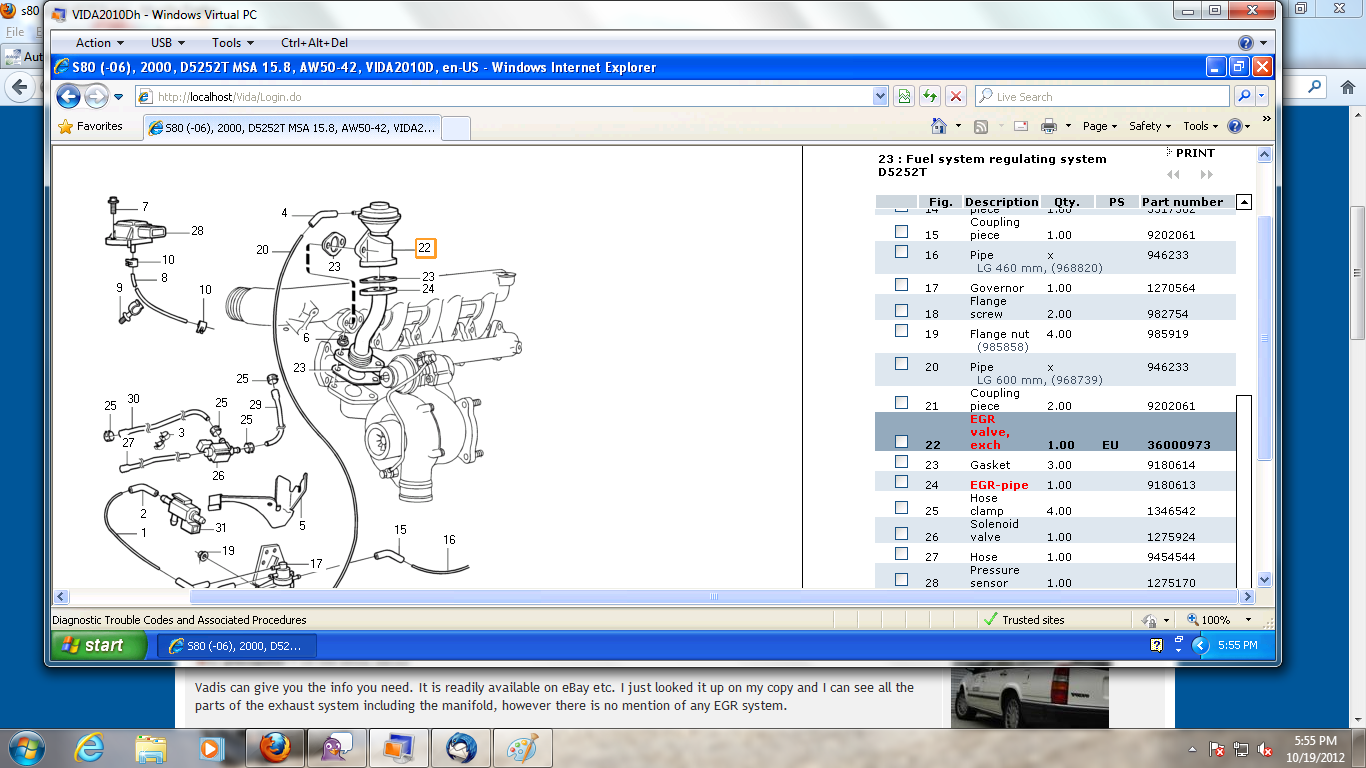Open the USB menu in Virtual PC

[x=167, y=43]
